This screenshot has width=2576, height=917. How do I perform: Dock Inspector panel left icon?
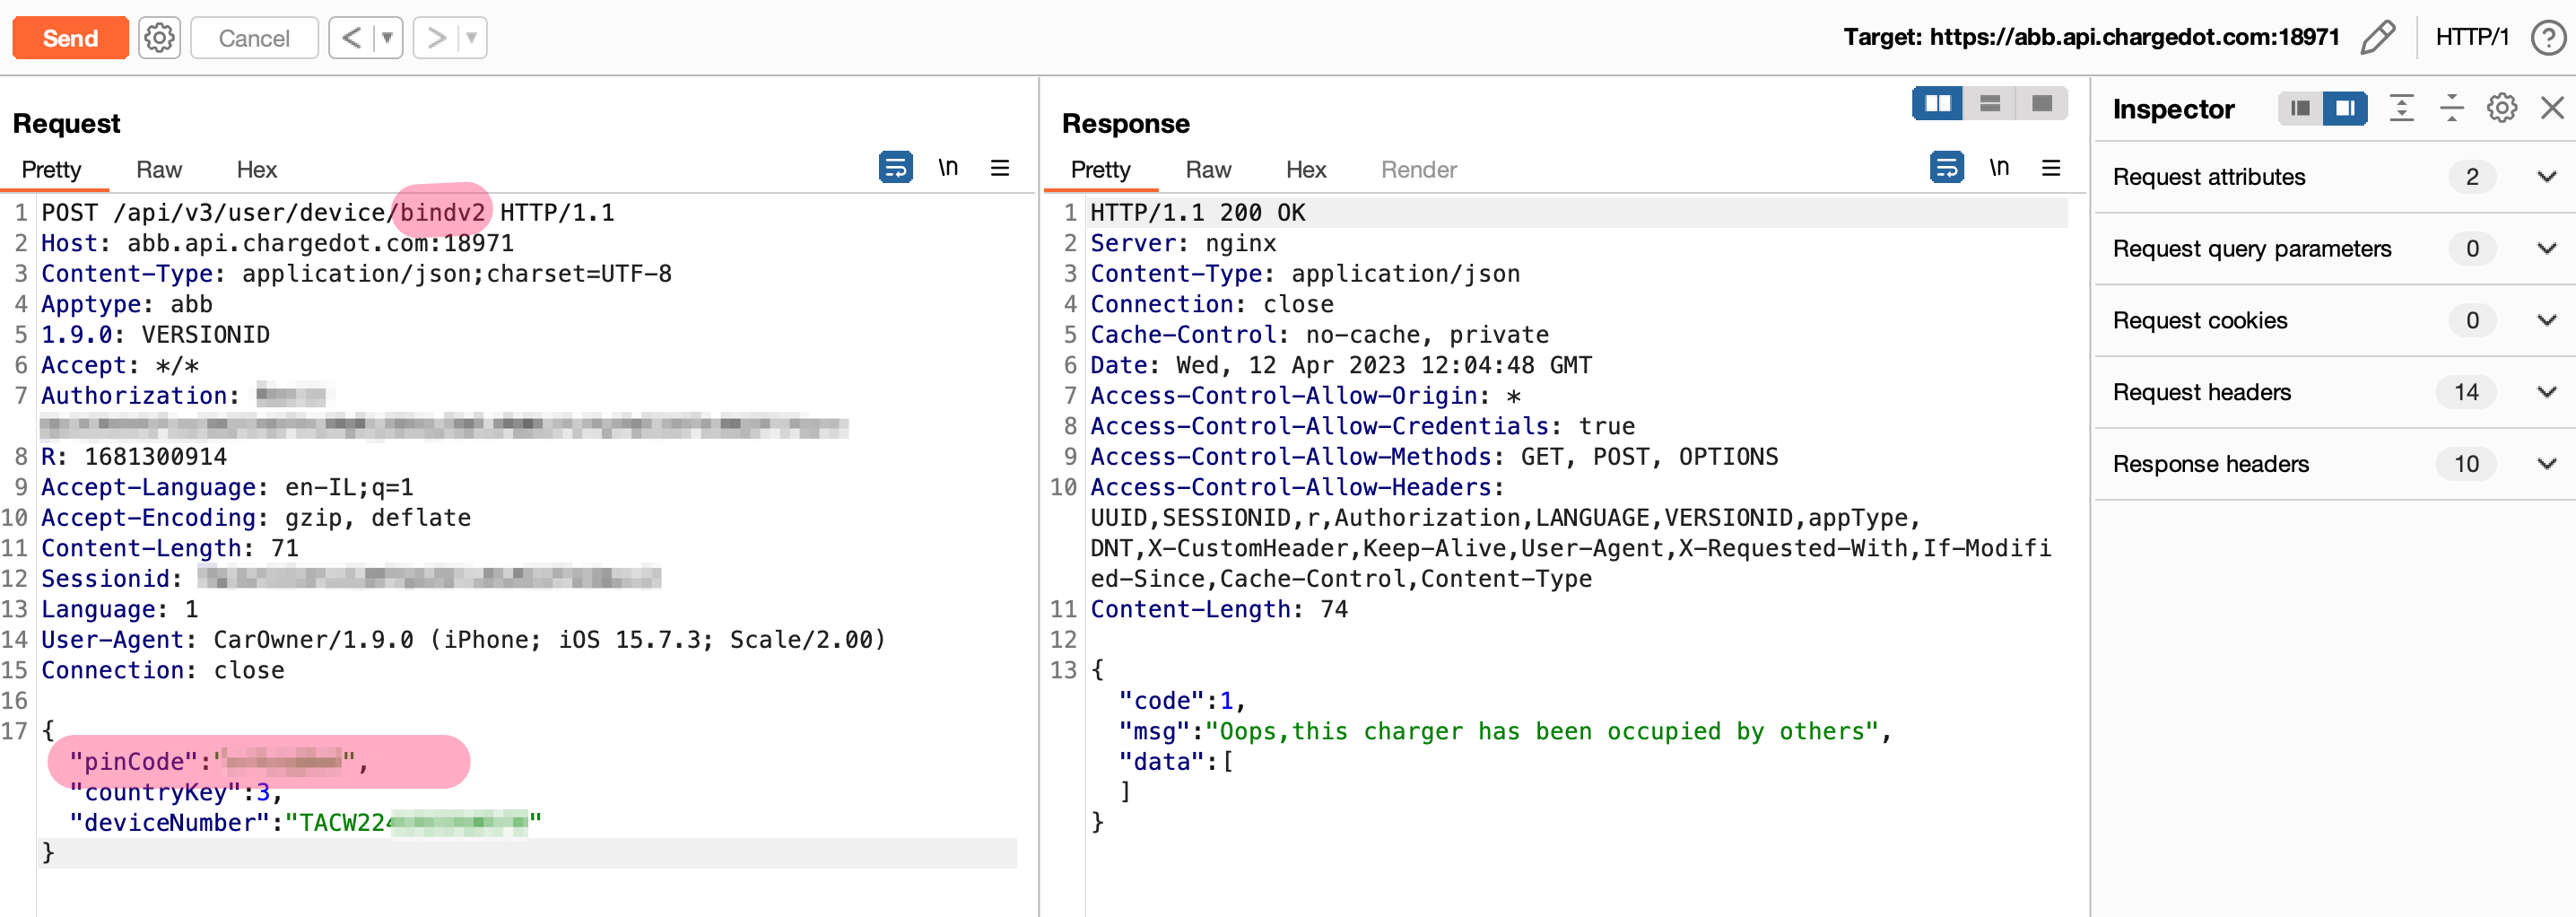click(x=2300, y=108)
